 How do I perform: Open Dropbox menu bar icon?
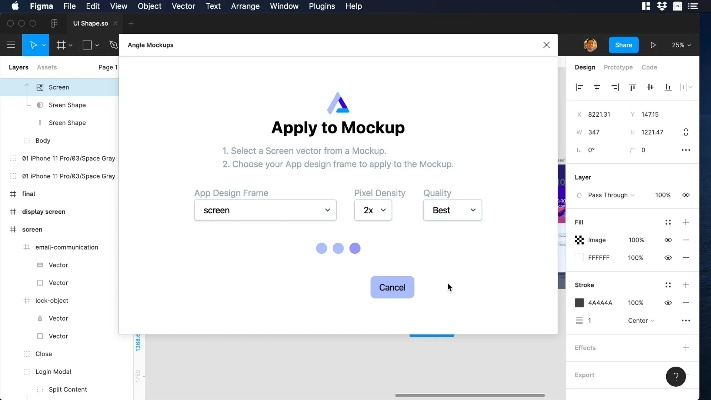point(662,6)
